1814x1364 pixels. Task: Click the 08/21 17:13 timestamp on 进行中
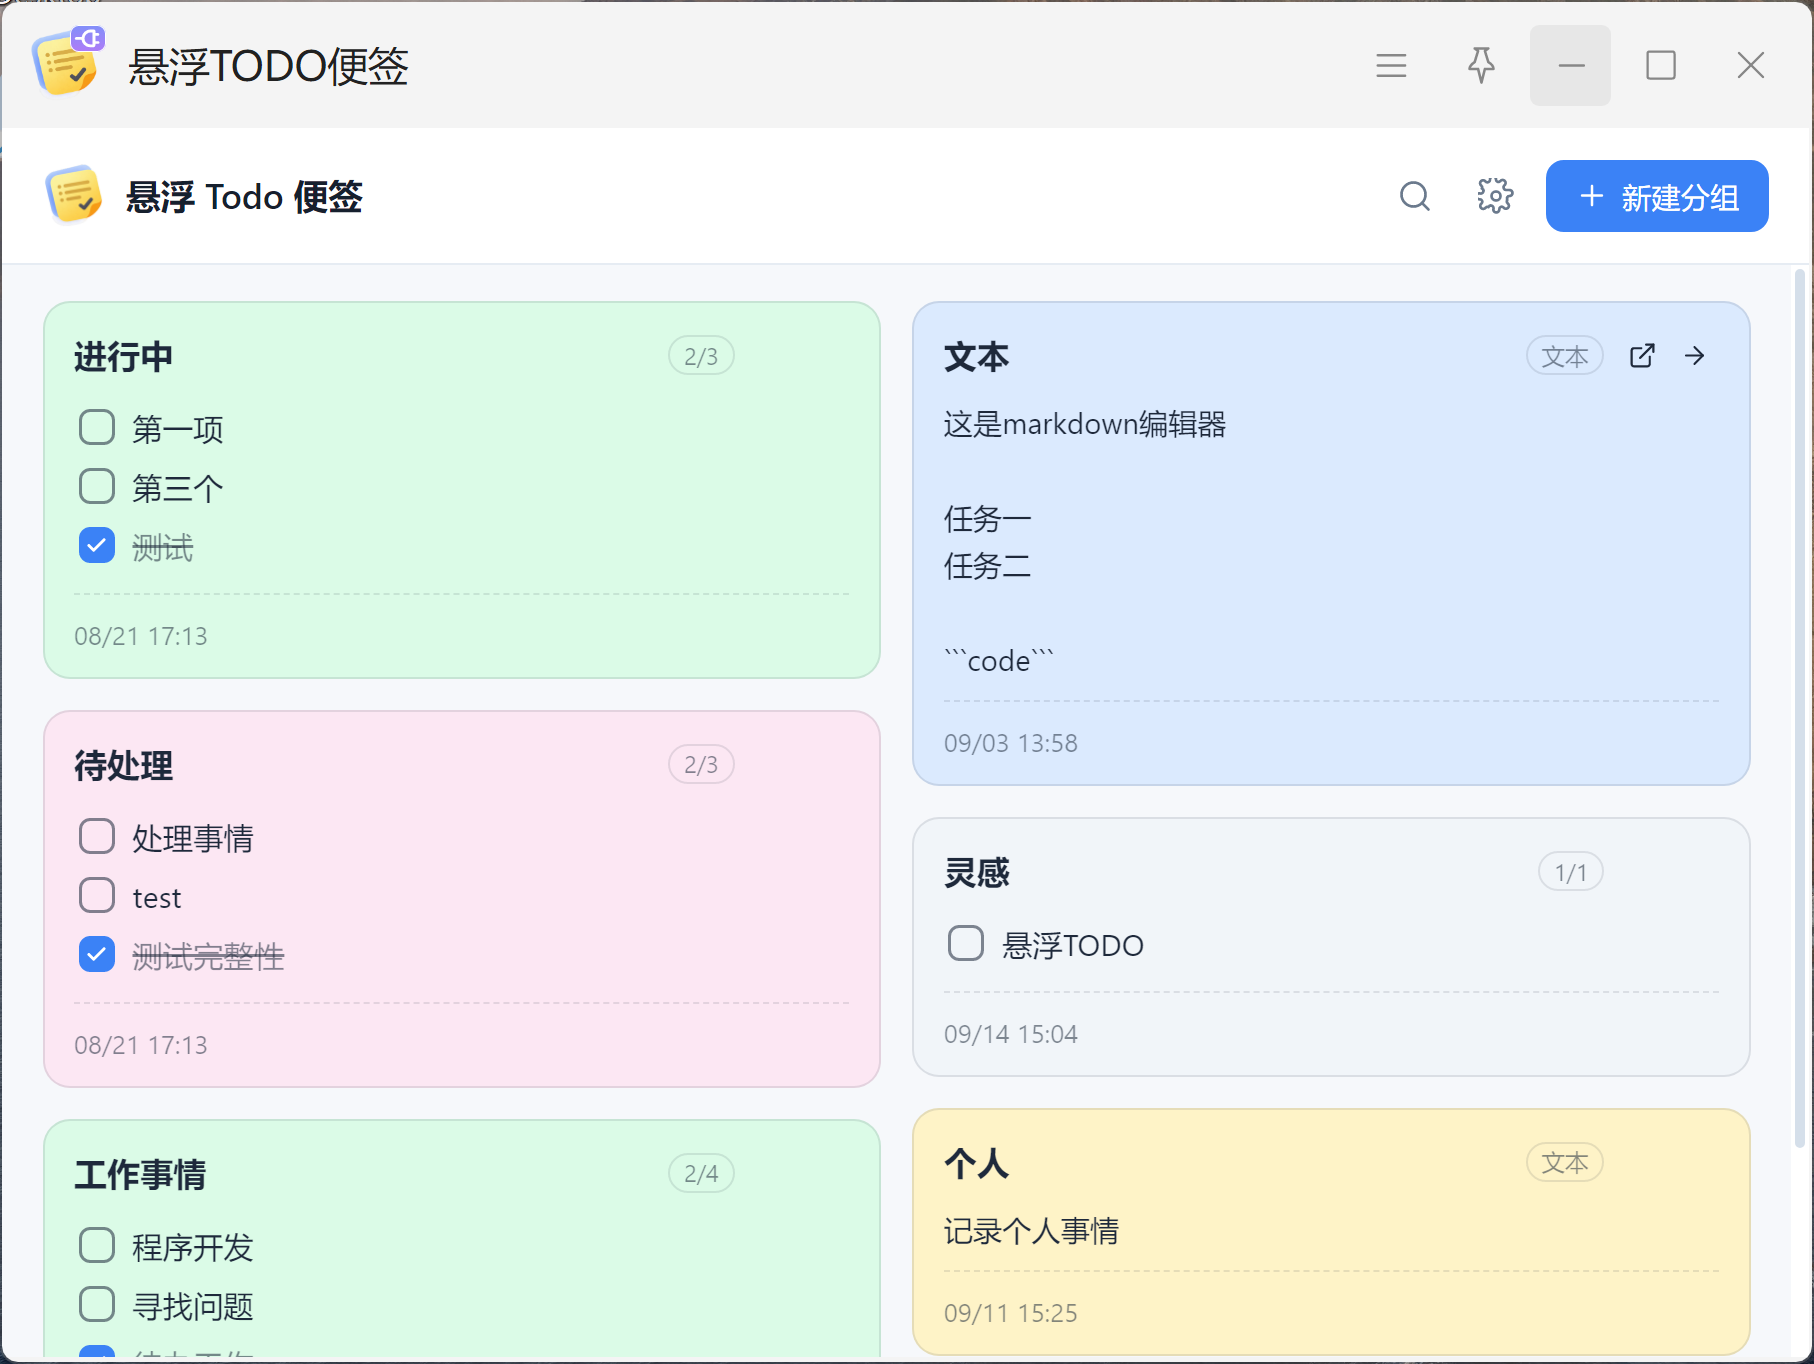pyautogui.click(x=141, y=636)
